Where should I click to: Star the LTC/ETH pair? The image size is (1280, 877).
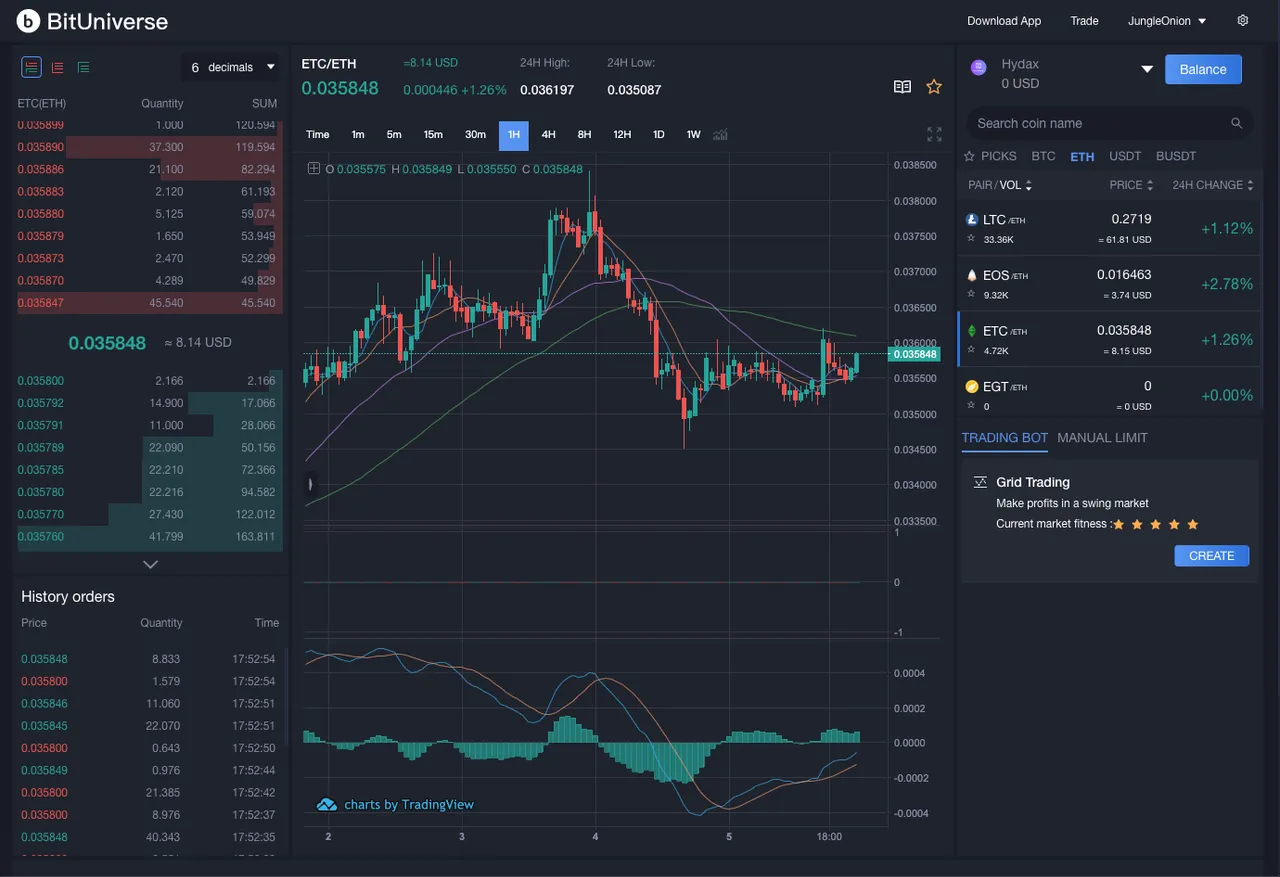coord(971,239)
